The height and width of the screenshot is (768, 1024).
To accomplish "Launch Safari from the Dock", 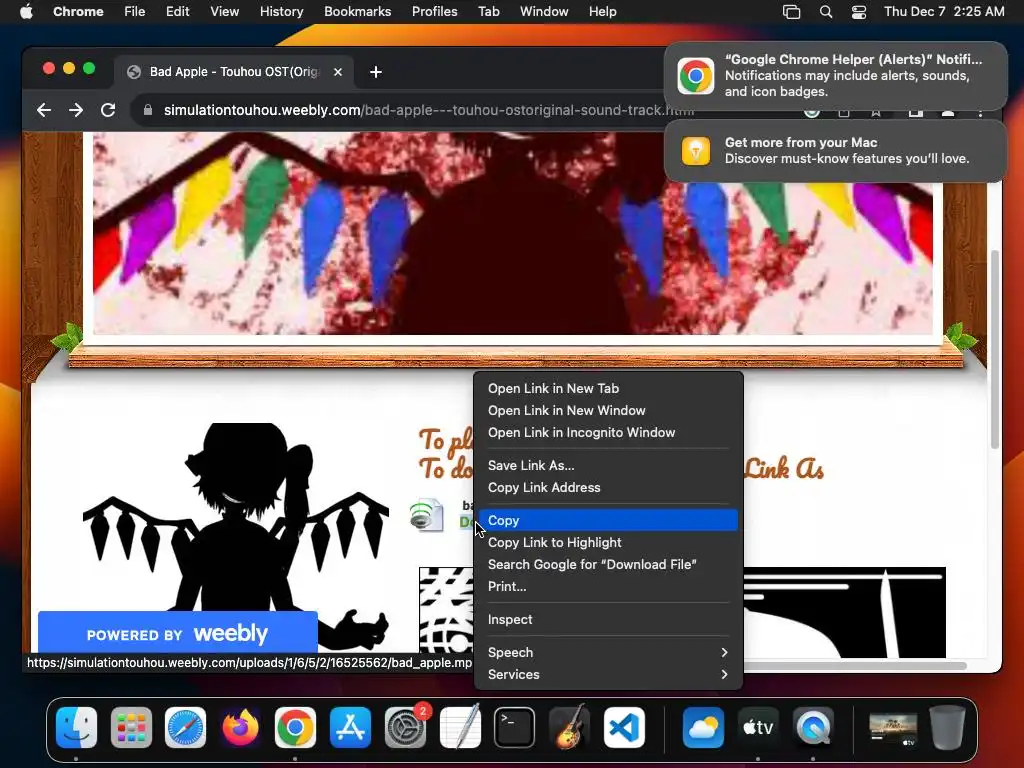I will 185,728.
